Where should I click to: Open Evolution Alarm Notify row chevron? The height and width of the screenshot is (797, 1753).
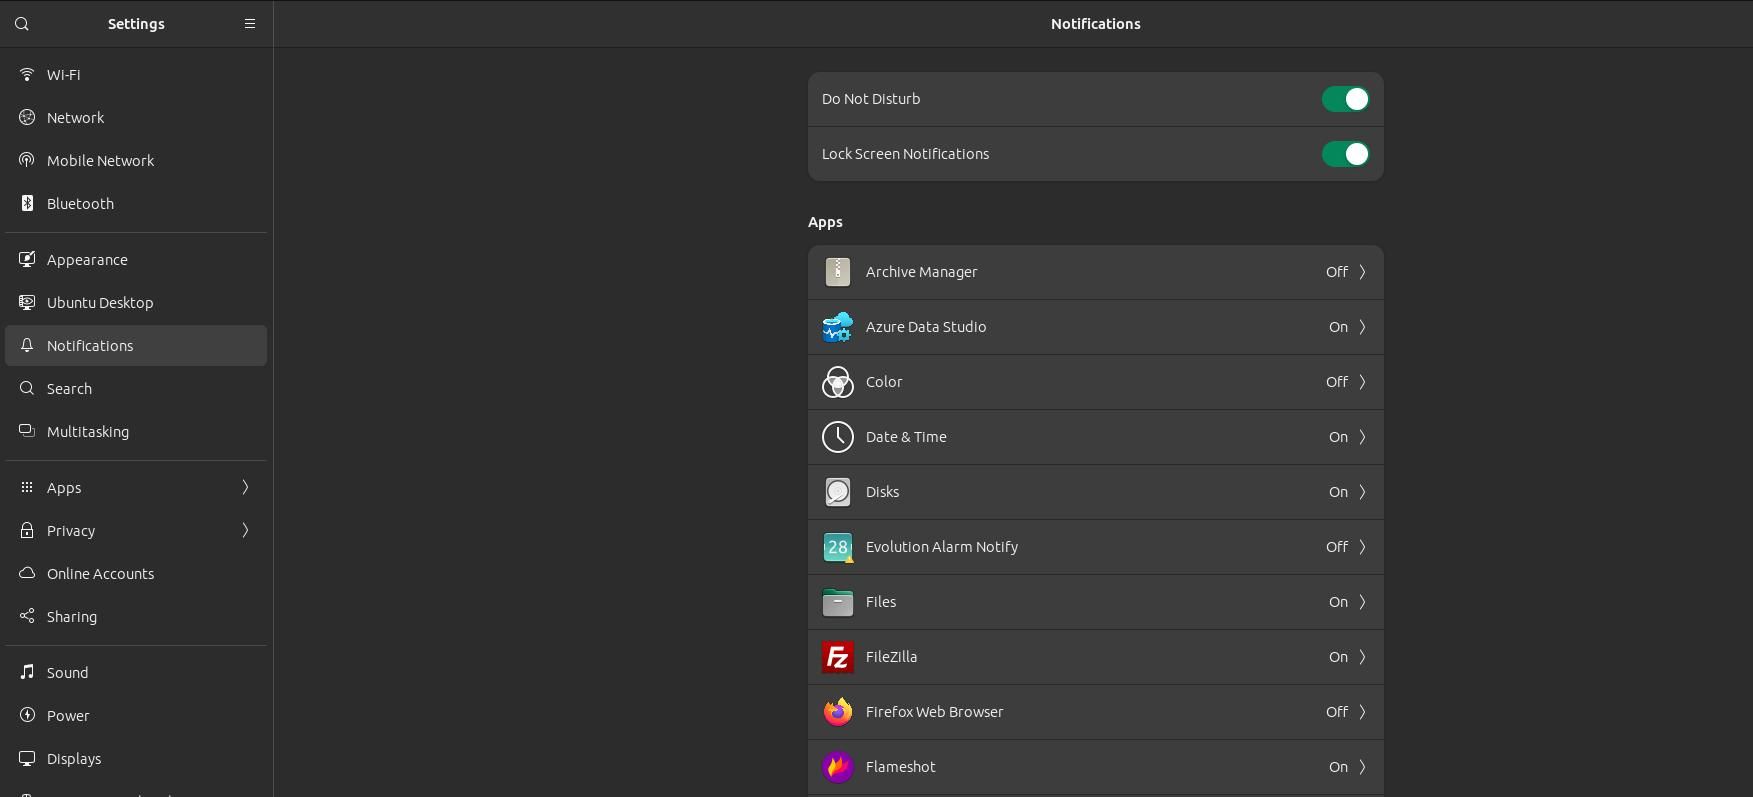(1362, 547)
